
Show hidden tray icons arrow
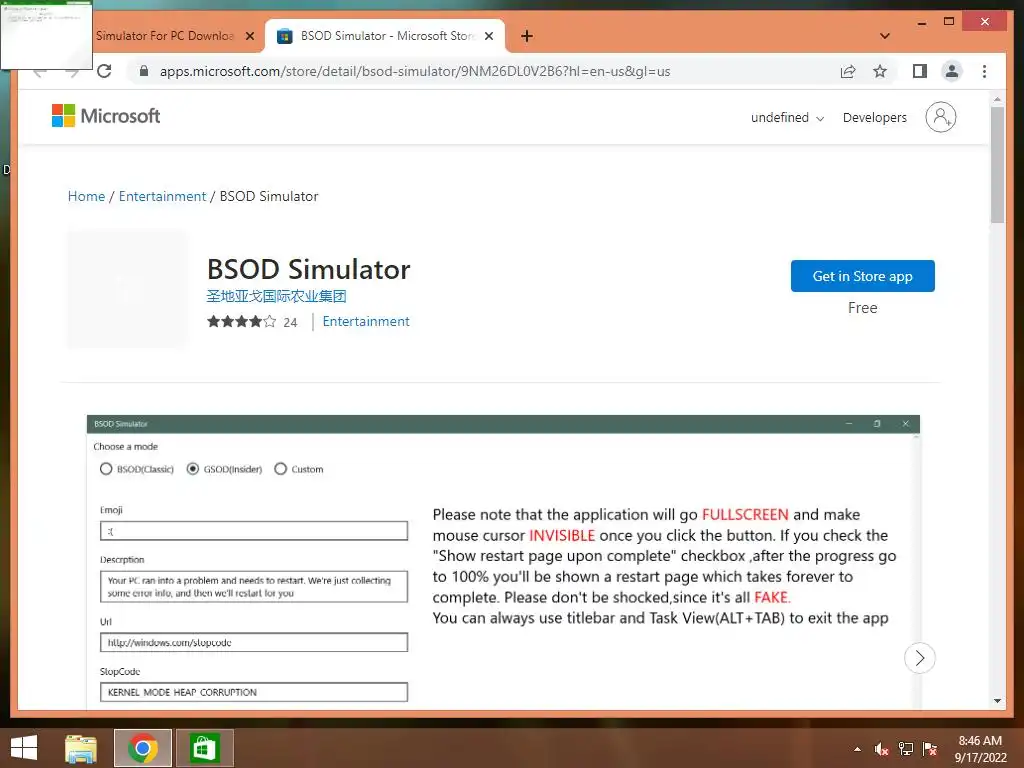pos(857,749)
